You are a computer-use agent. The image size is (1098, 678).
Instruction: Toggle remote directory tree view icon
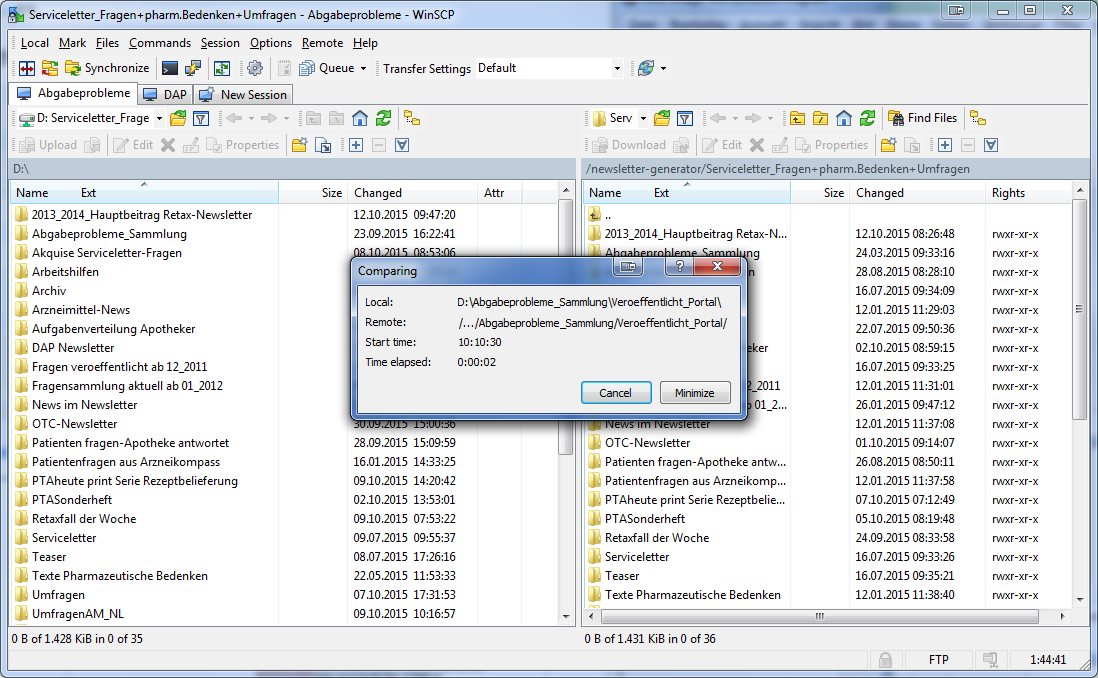977,118
